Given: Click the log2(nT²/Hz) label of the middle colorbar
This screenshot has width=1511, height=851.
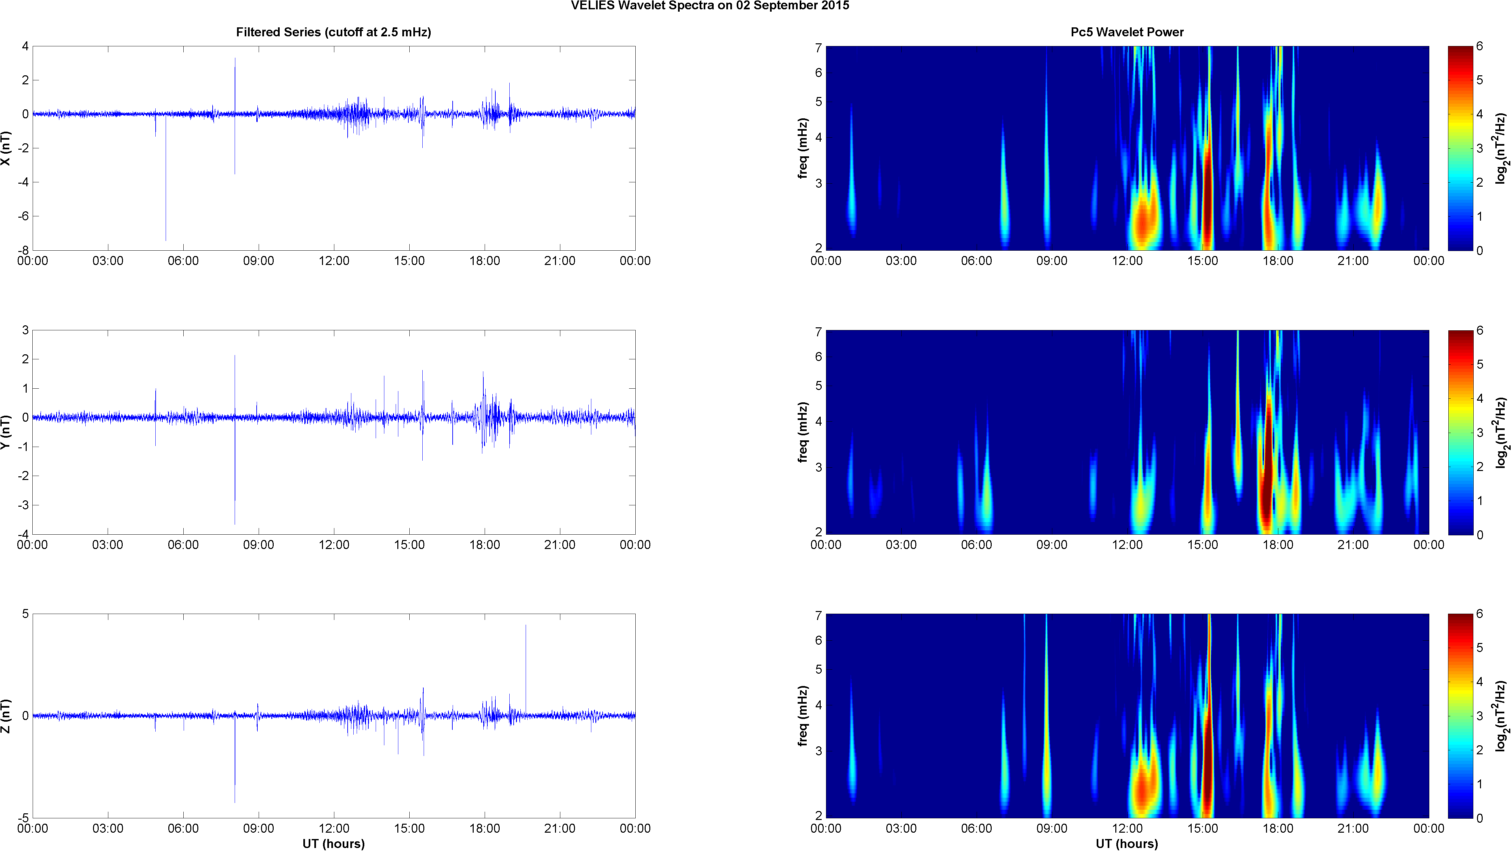Looking at the screenshot, I should pos(1501,432).
